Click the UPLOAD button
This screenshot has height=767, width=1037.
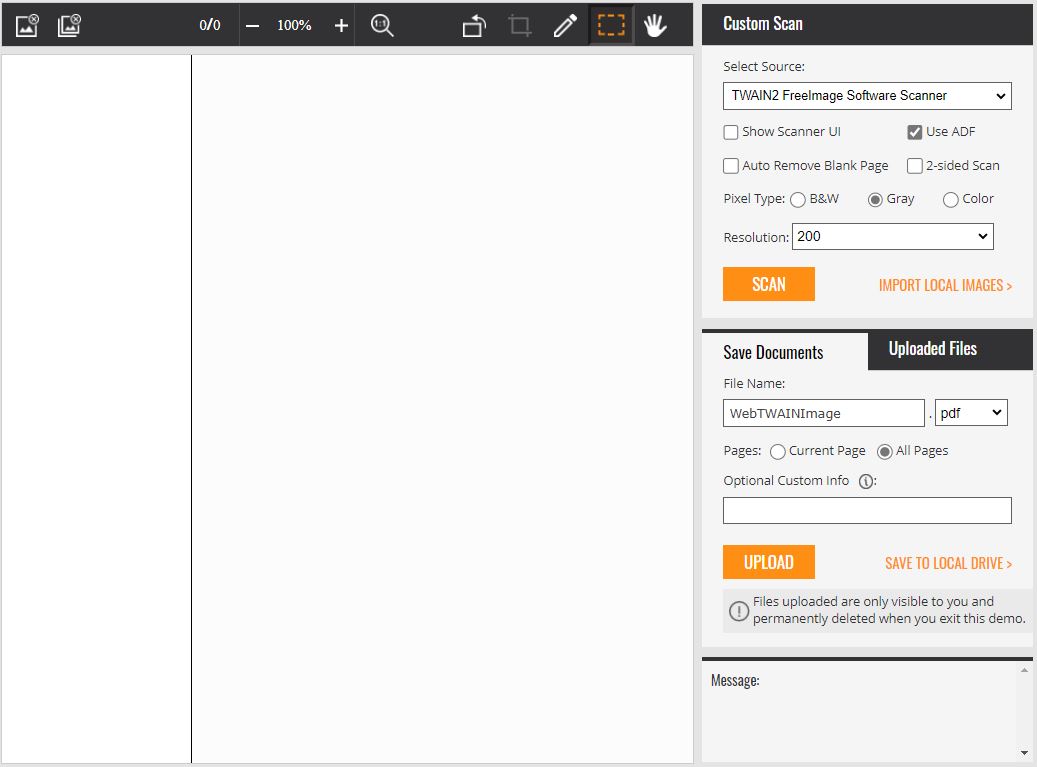click(x=768, y=561)
